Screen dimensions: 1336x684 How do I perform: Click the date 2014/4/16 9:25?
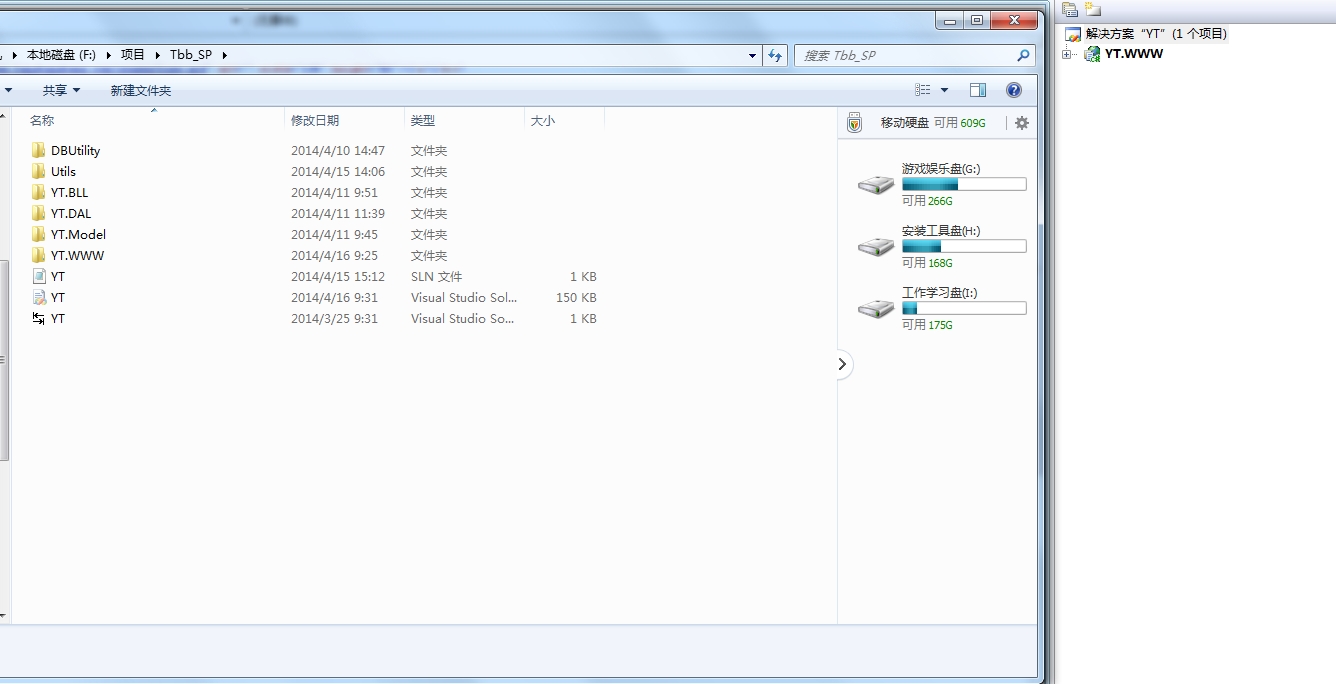pos(334,255)
